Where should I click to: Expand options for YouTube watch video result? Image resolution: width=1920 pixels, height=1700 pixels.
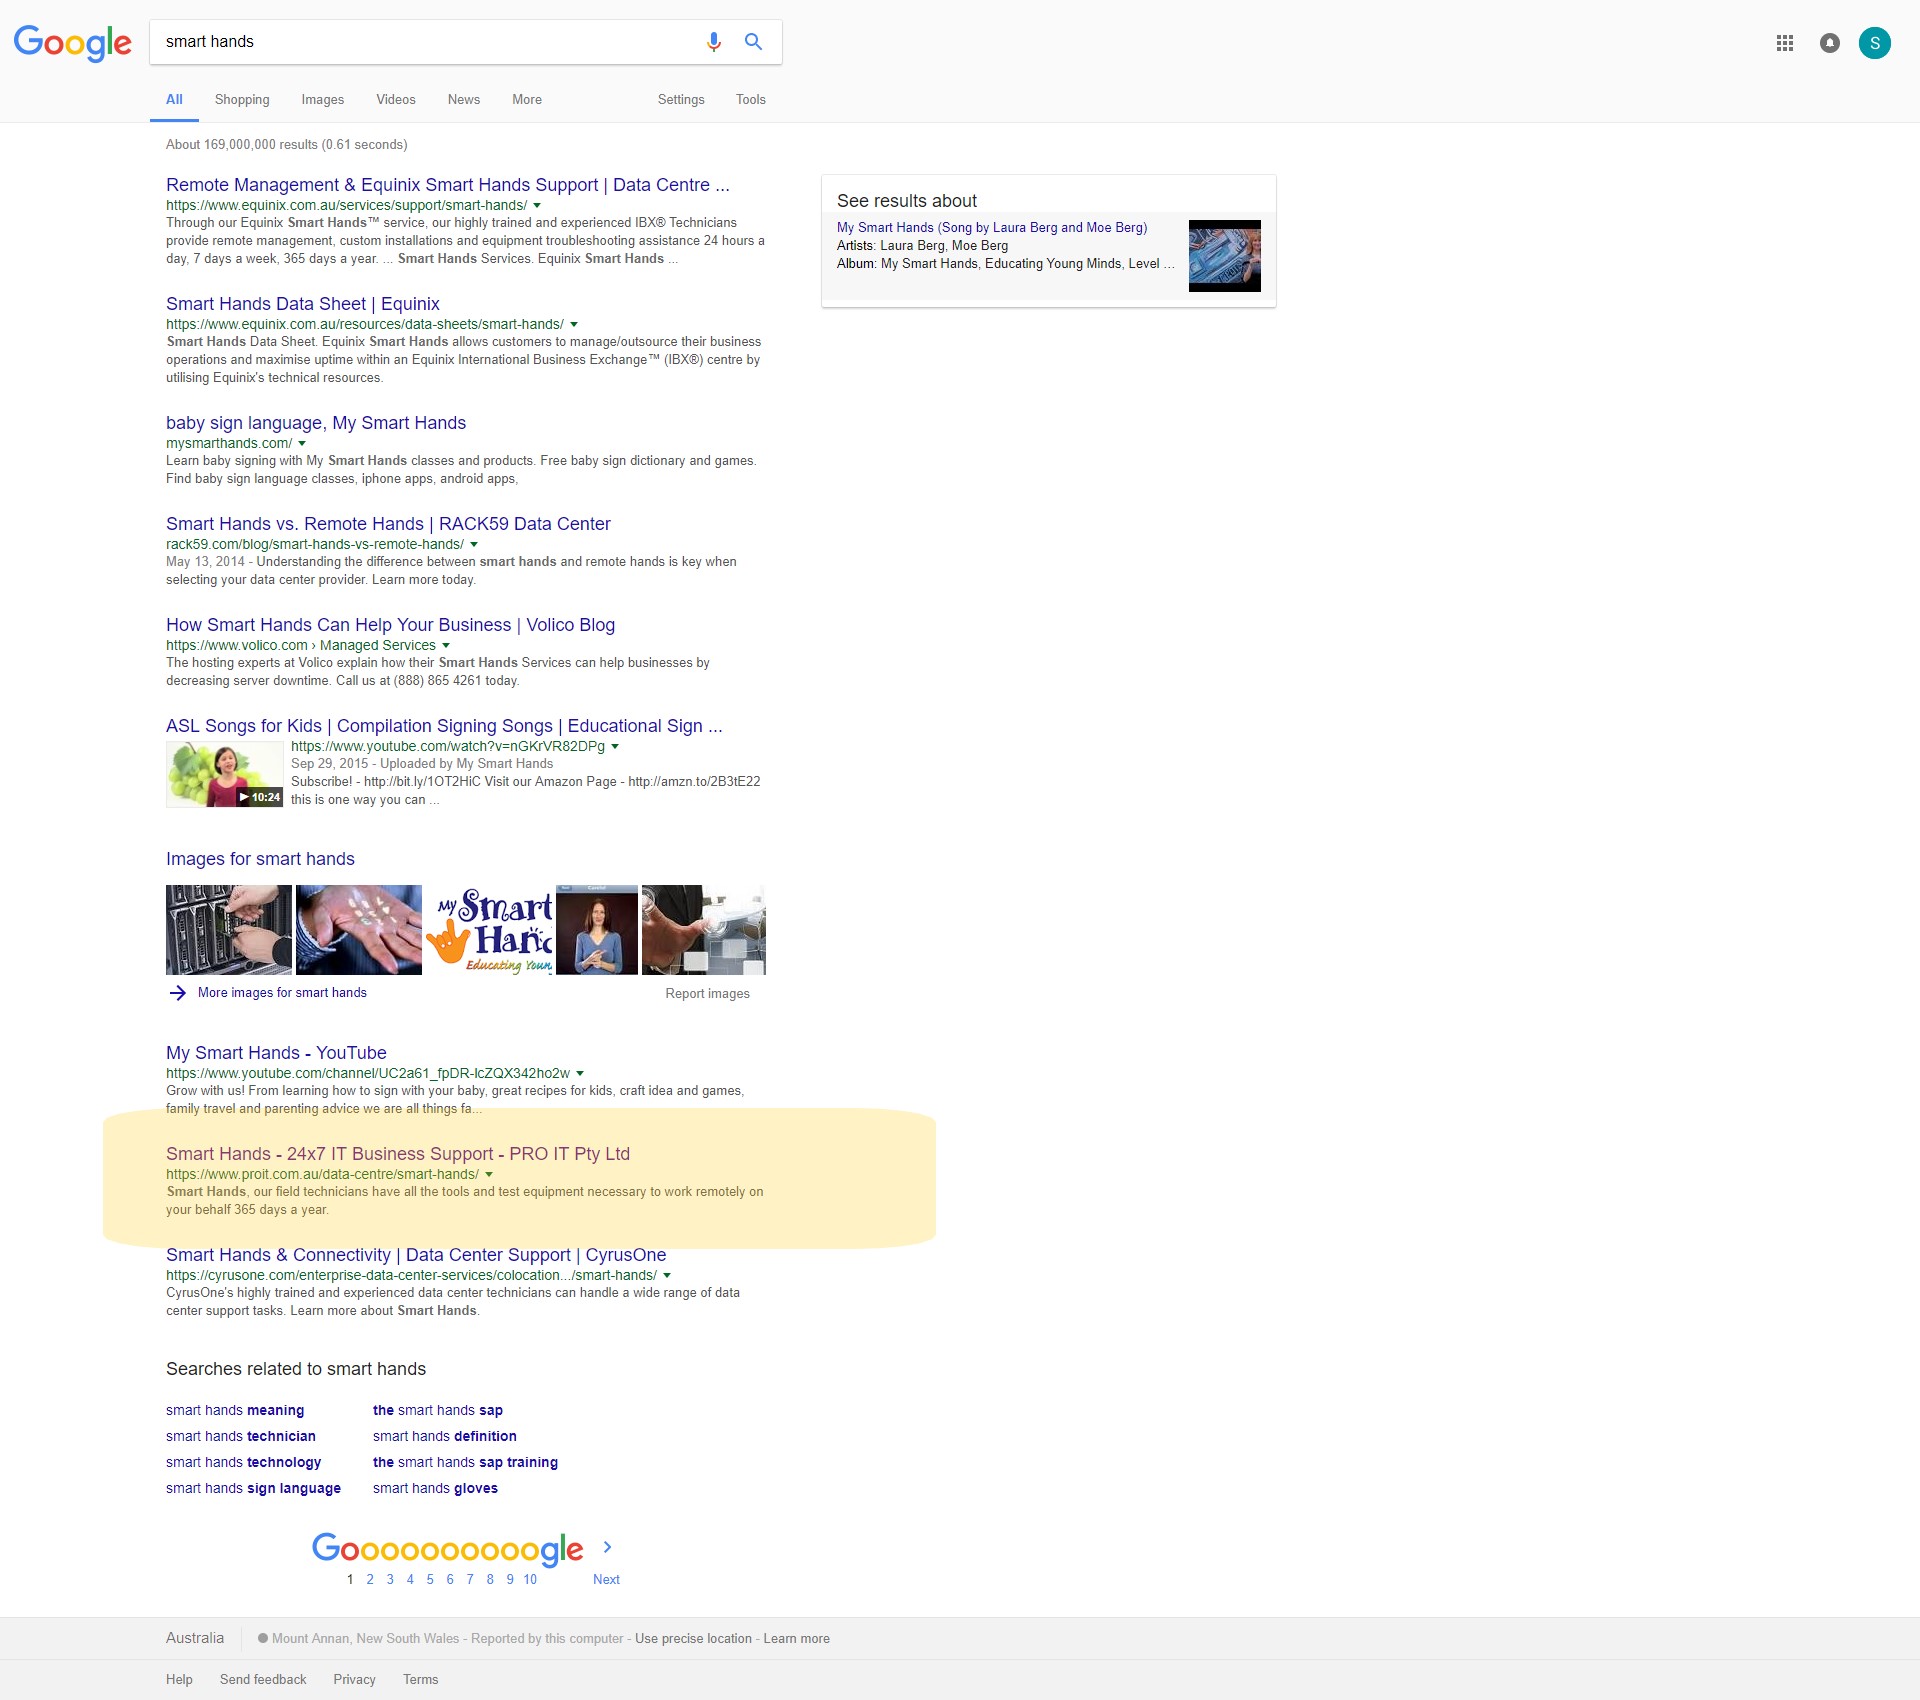click(x=615, y=747)
